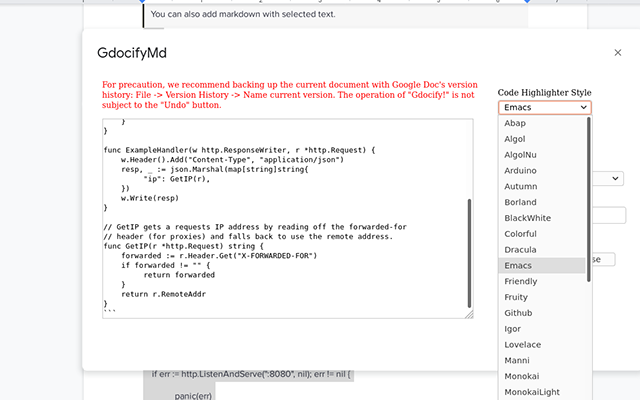This screenshot has height=400, width=640.
Task: Click the red backup precaution warning text
Action: click(x=290, y=95)
